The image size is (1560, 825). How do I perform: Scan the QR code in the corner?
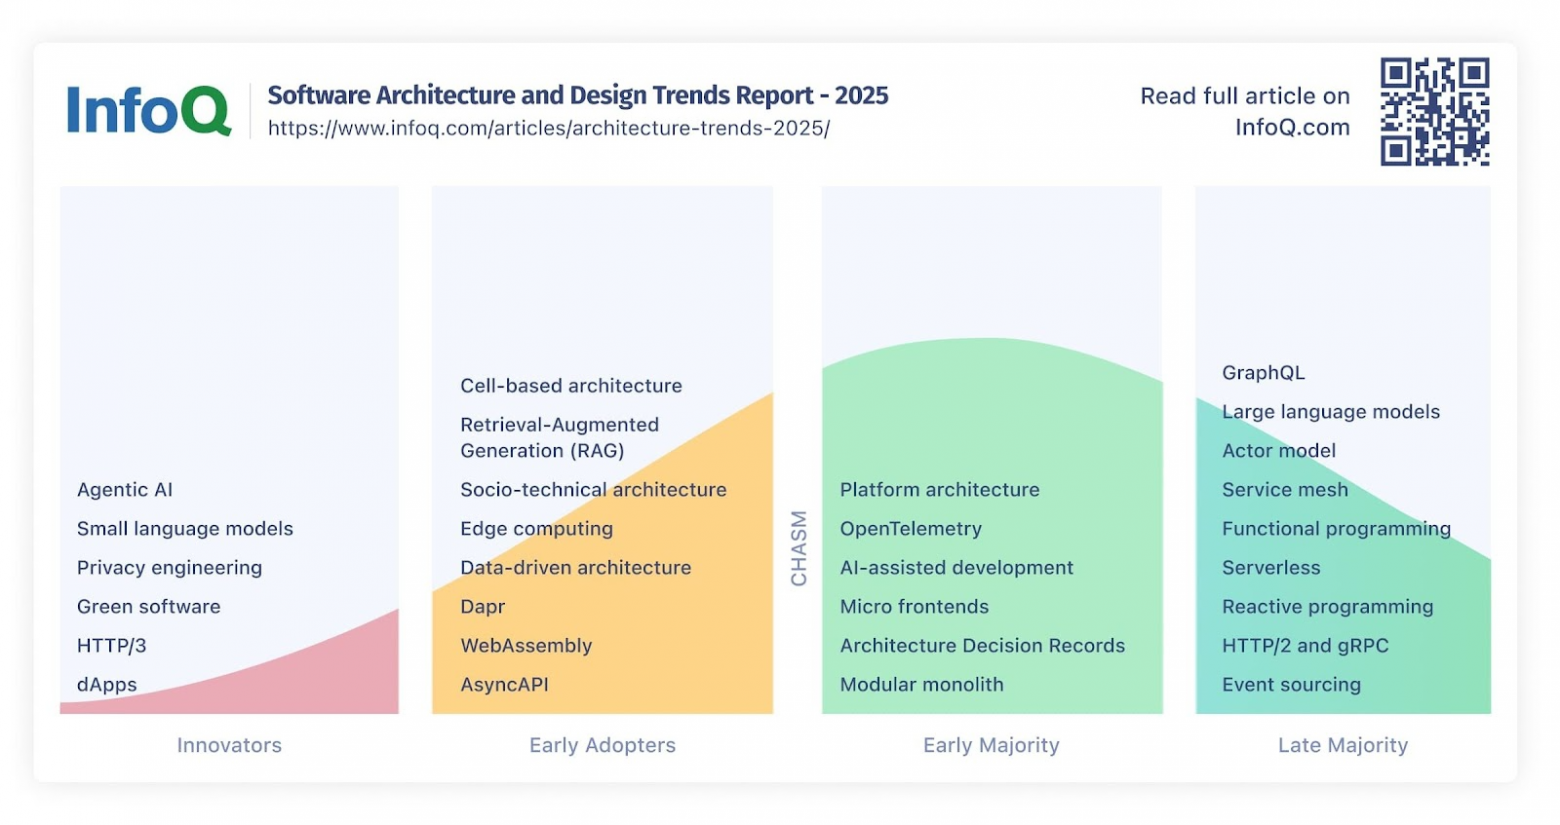(1437, 112)
